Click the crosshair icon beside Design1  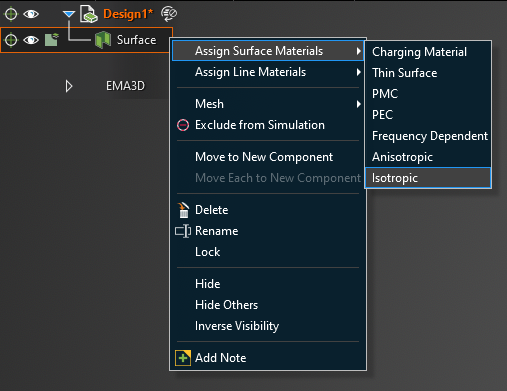pos(11,14)
